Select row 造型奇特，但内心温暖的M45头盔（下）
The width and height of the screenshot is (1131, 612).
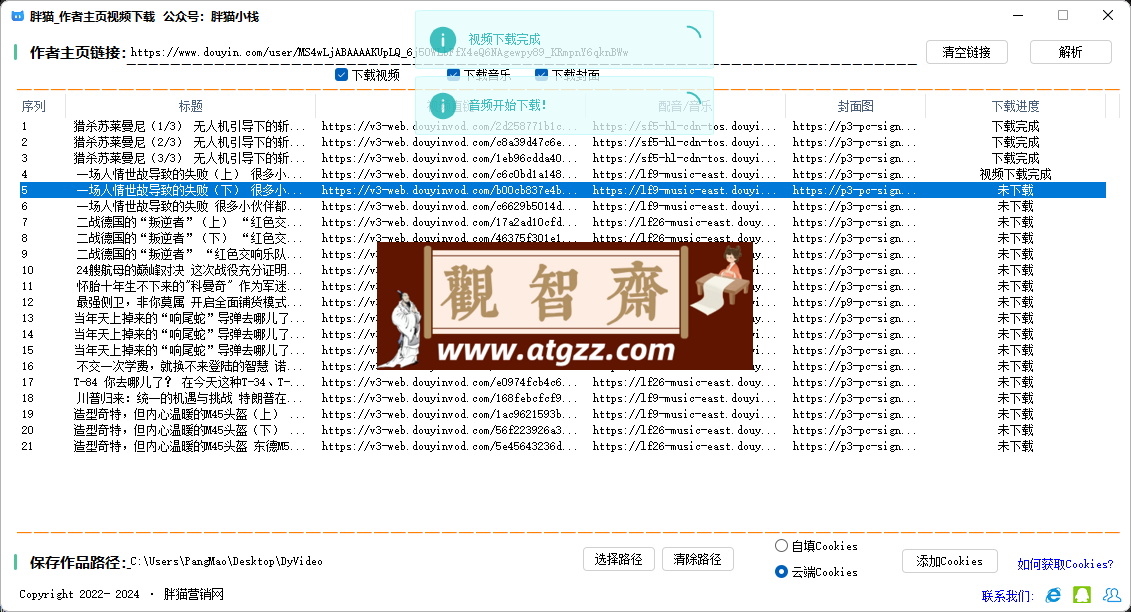click(x=563, y=430)
